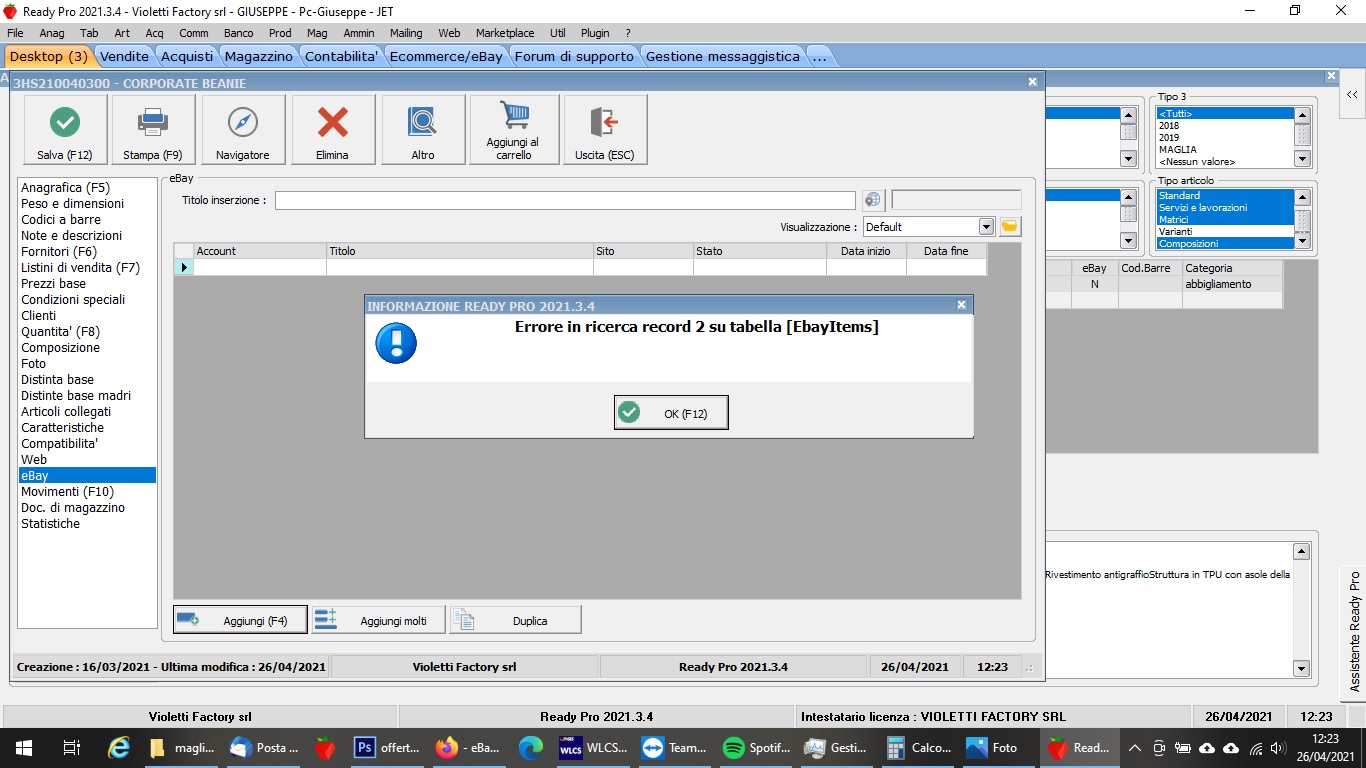This screenshot has height=768, width=1366.
Task: Open the Gestione messaggistica tab
Action: click(723, 56)
